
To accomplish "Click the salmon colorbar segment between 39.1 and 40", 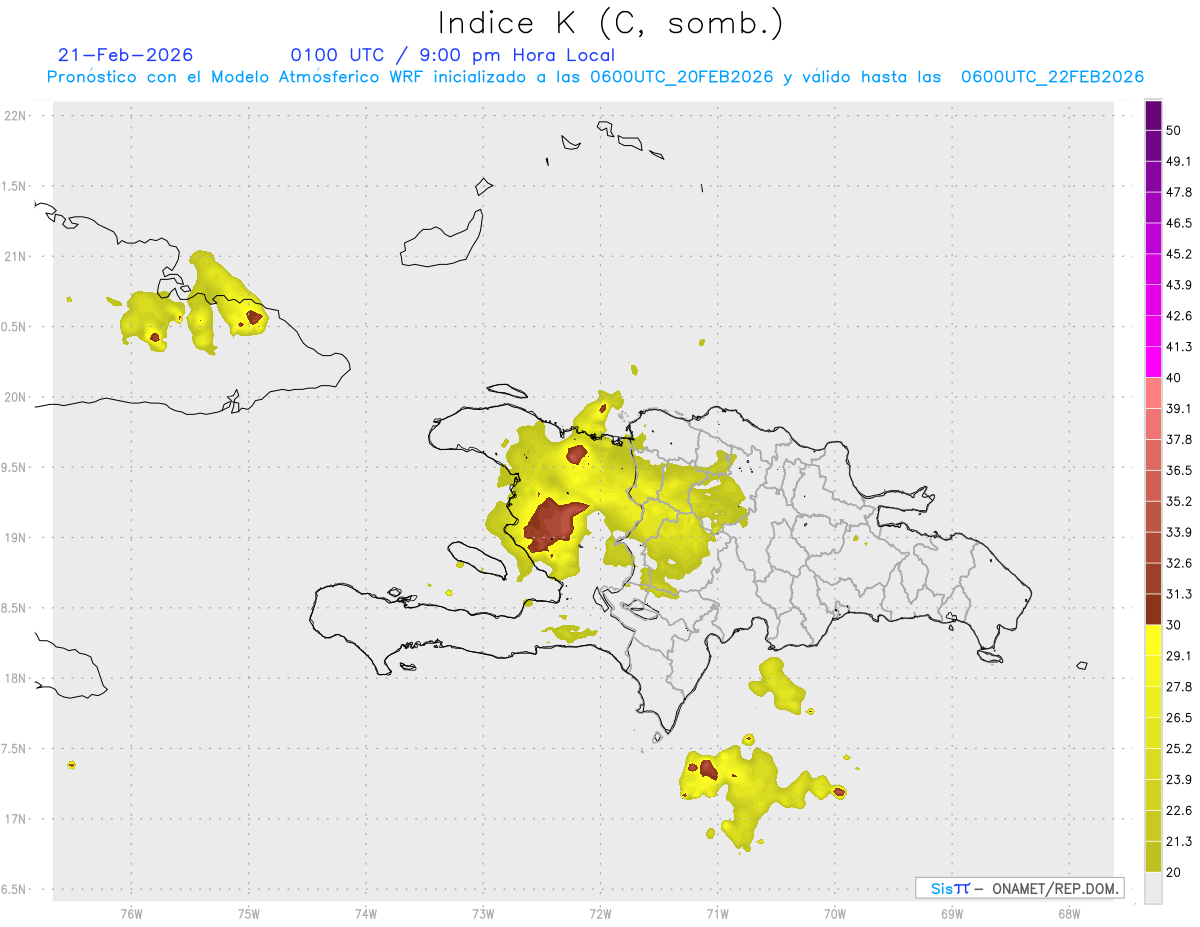I will point(1154,393).
